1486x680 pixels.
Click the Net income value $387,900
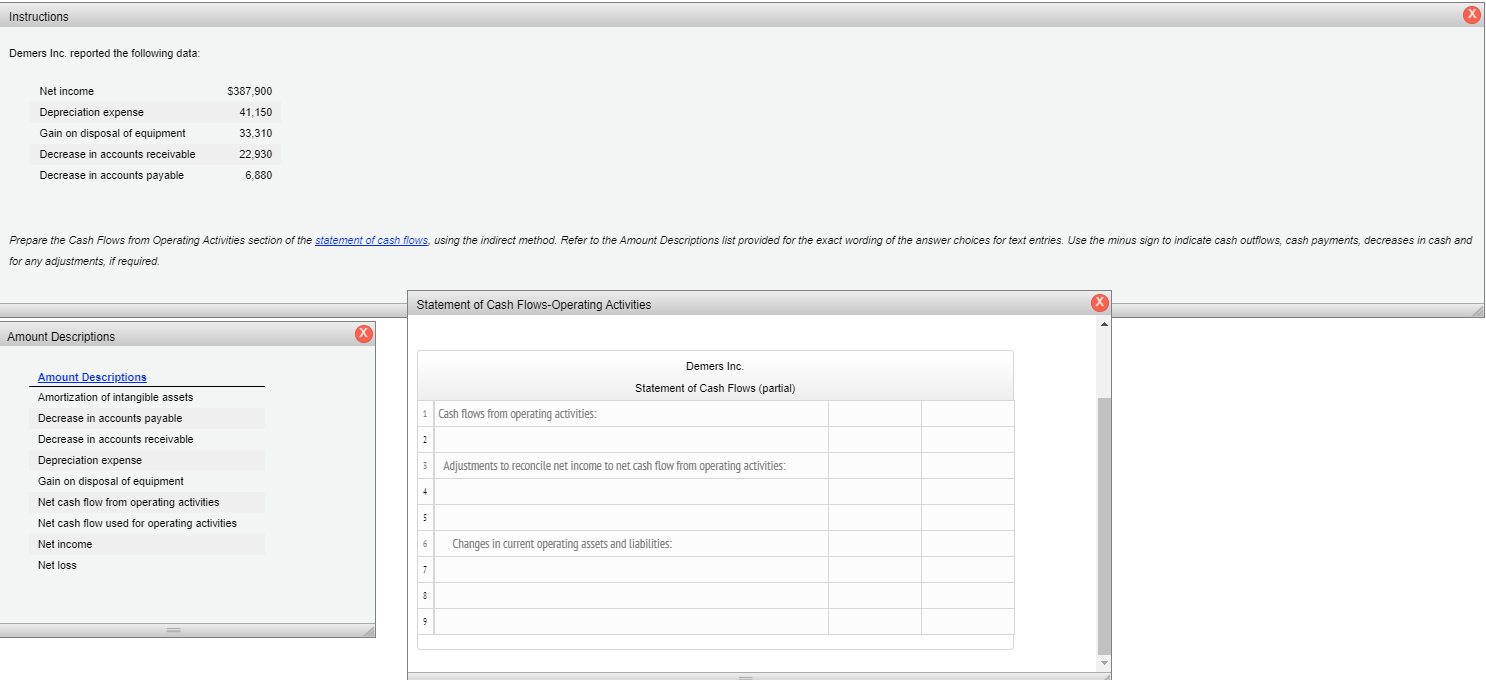pos(250,91)
